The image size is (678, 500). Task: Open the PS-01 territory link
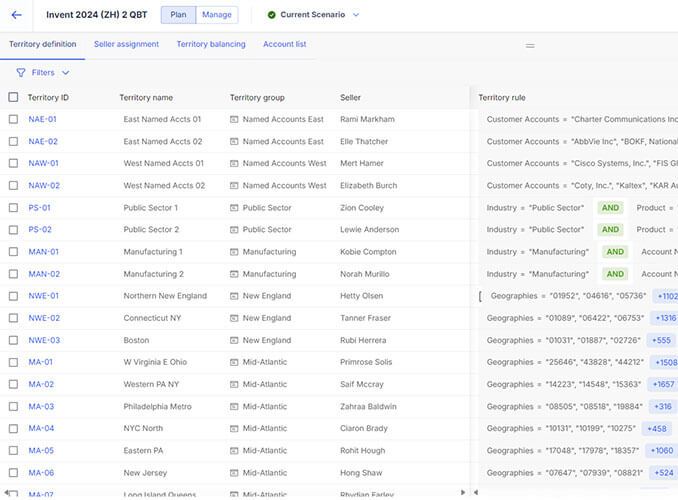(40, 208)
